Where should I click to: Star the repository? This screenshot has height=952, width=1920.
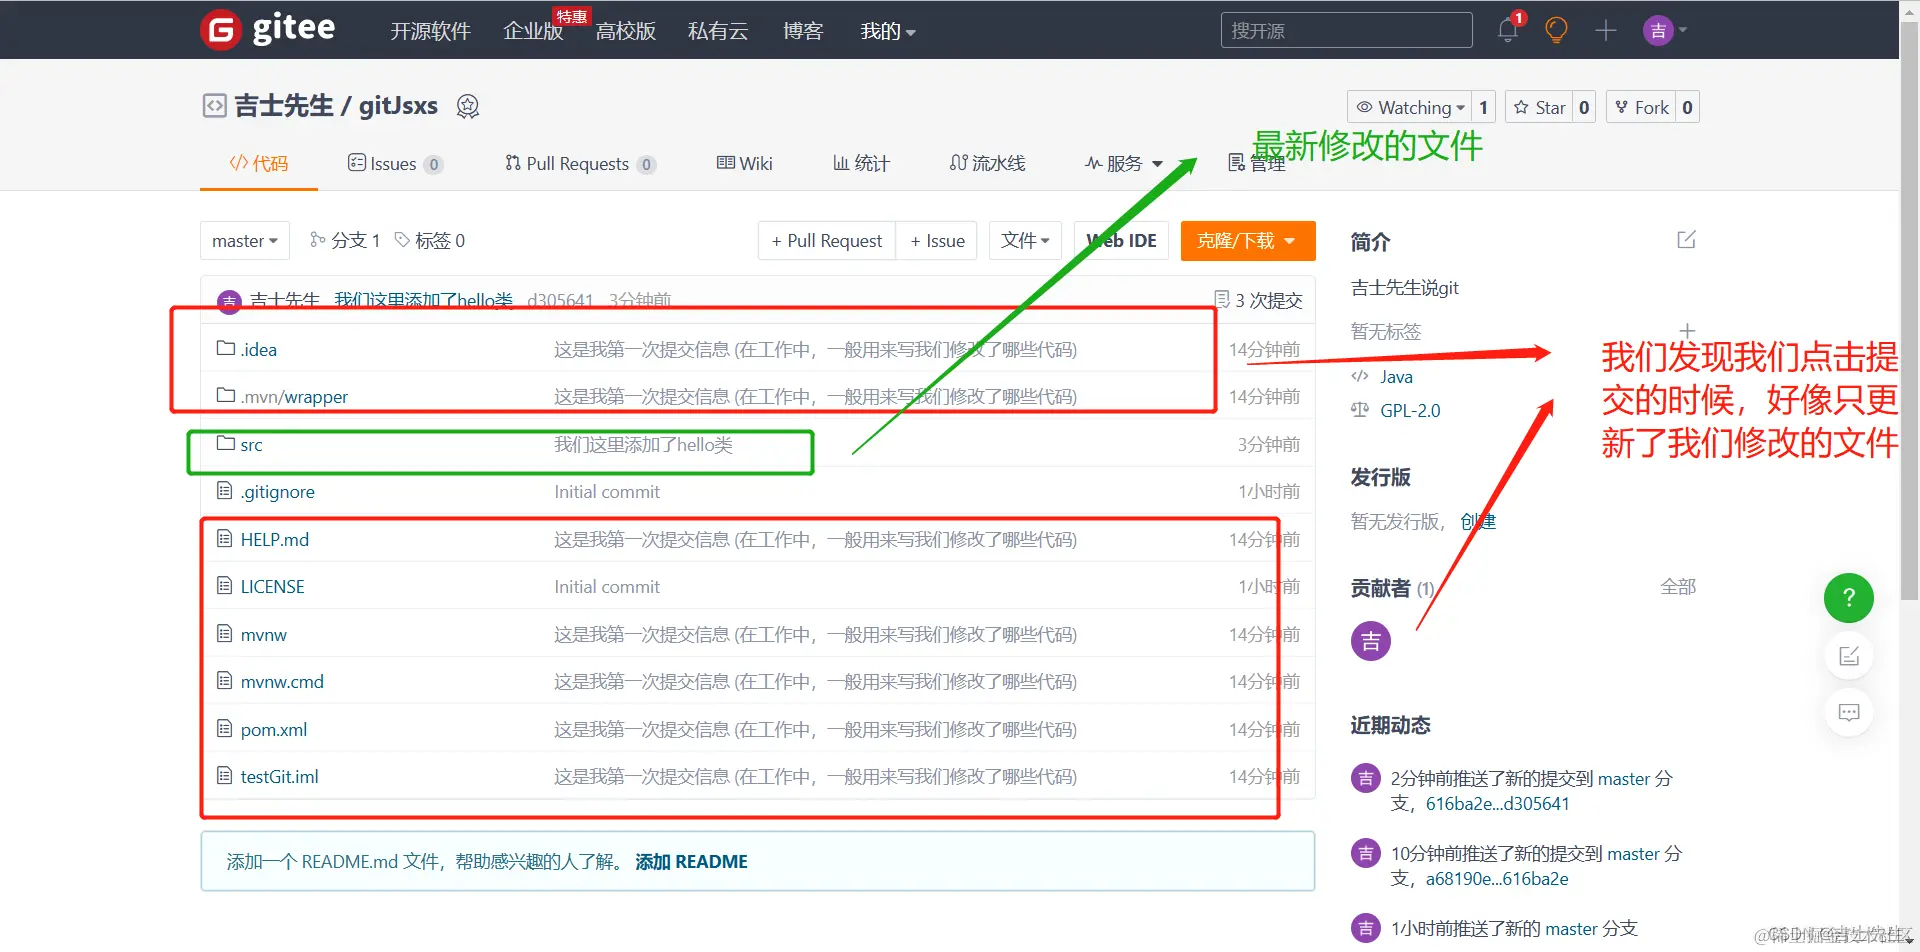pyautogui.click(x=1539, y=107)
